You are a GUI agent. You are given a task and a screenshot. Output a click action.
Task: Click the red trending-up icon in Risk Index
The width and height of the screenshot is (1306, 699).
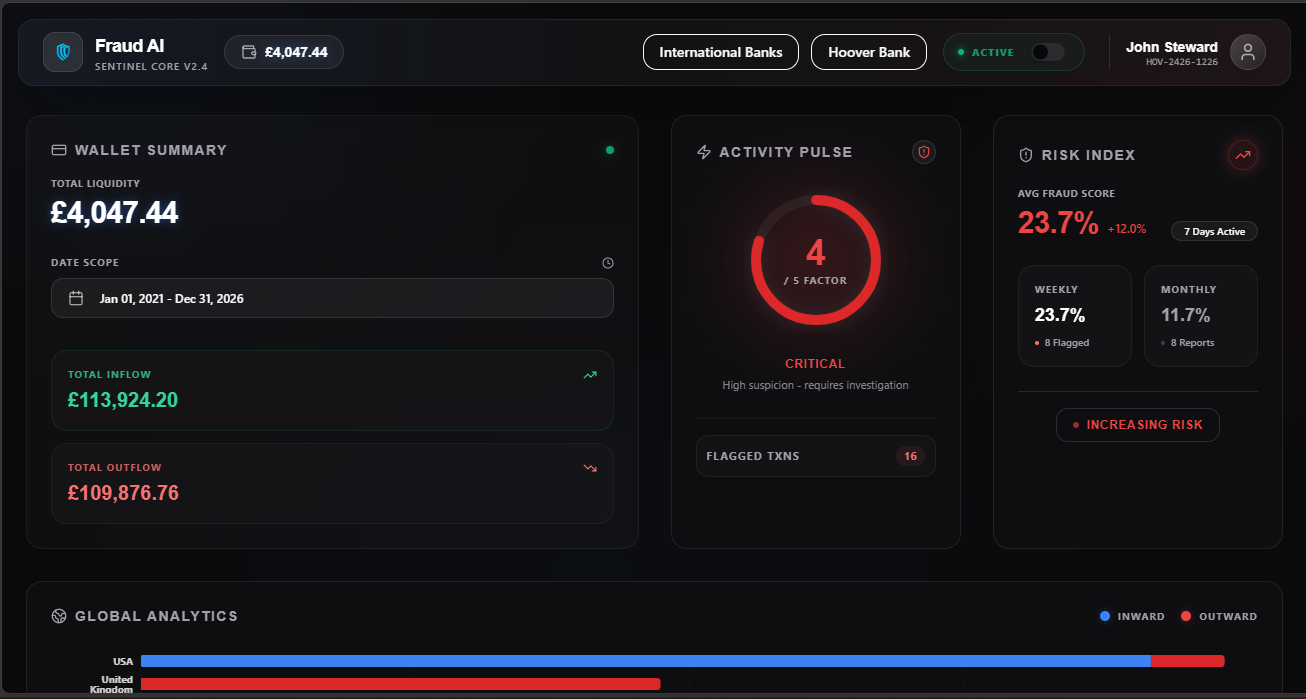(x=1243, y=155)
